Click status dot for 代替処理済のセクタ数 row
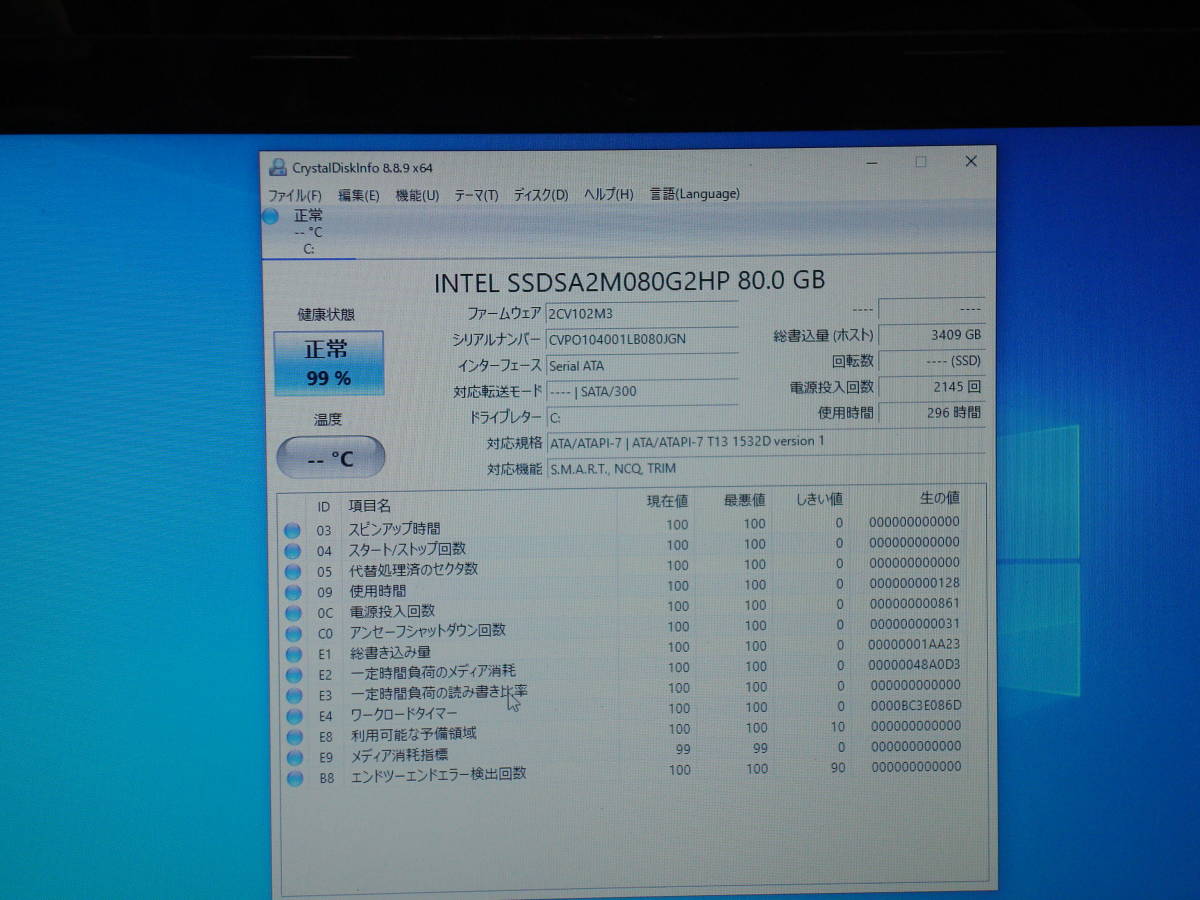The height and width of the screenshot is (900, 1200). tap(292, 572)
